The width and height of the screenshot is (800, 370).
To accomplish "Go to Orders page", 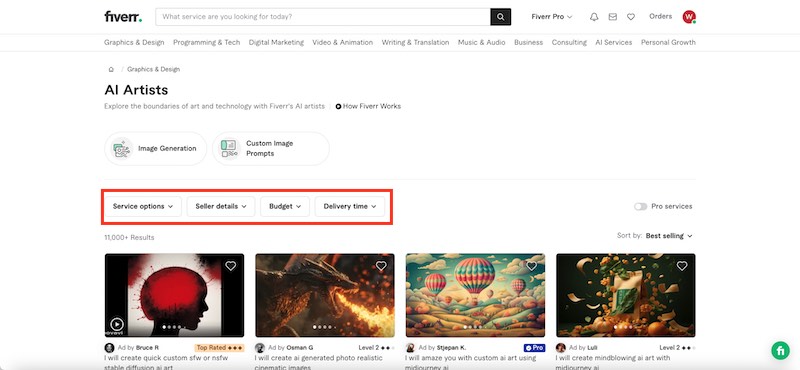I will (x=661, y=16).
